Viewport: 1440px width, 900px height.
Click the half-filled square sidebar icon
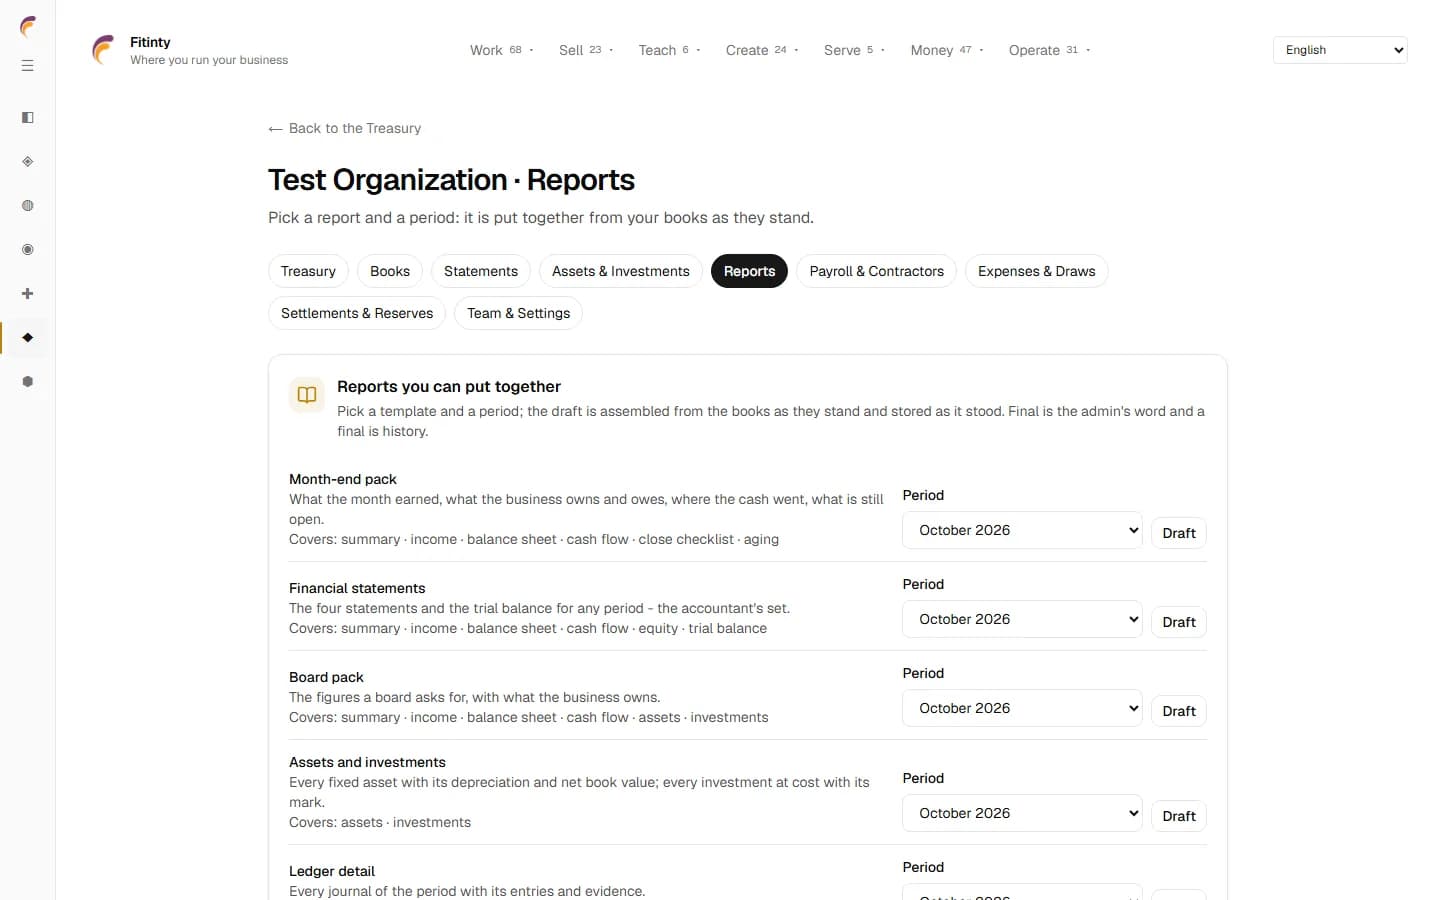(28, 118)
